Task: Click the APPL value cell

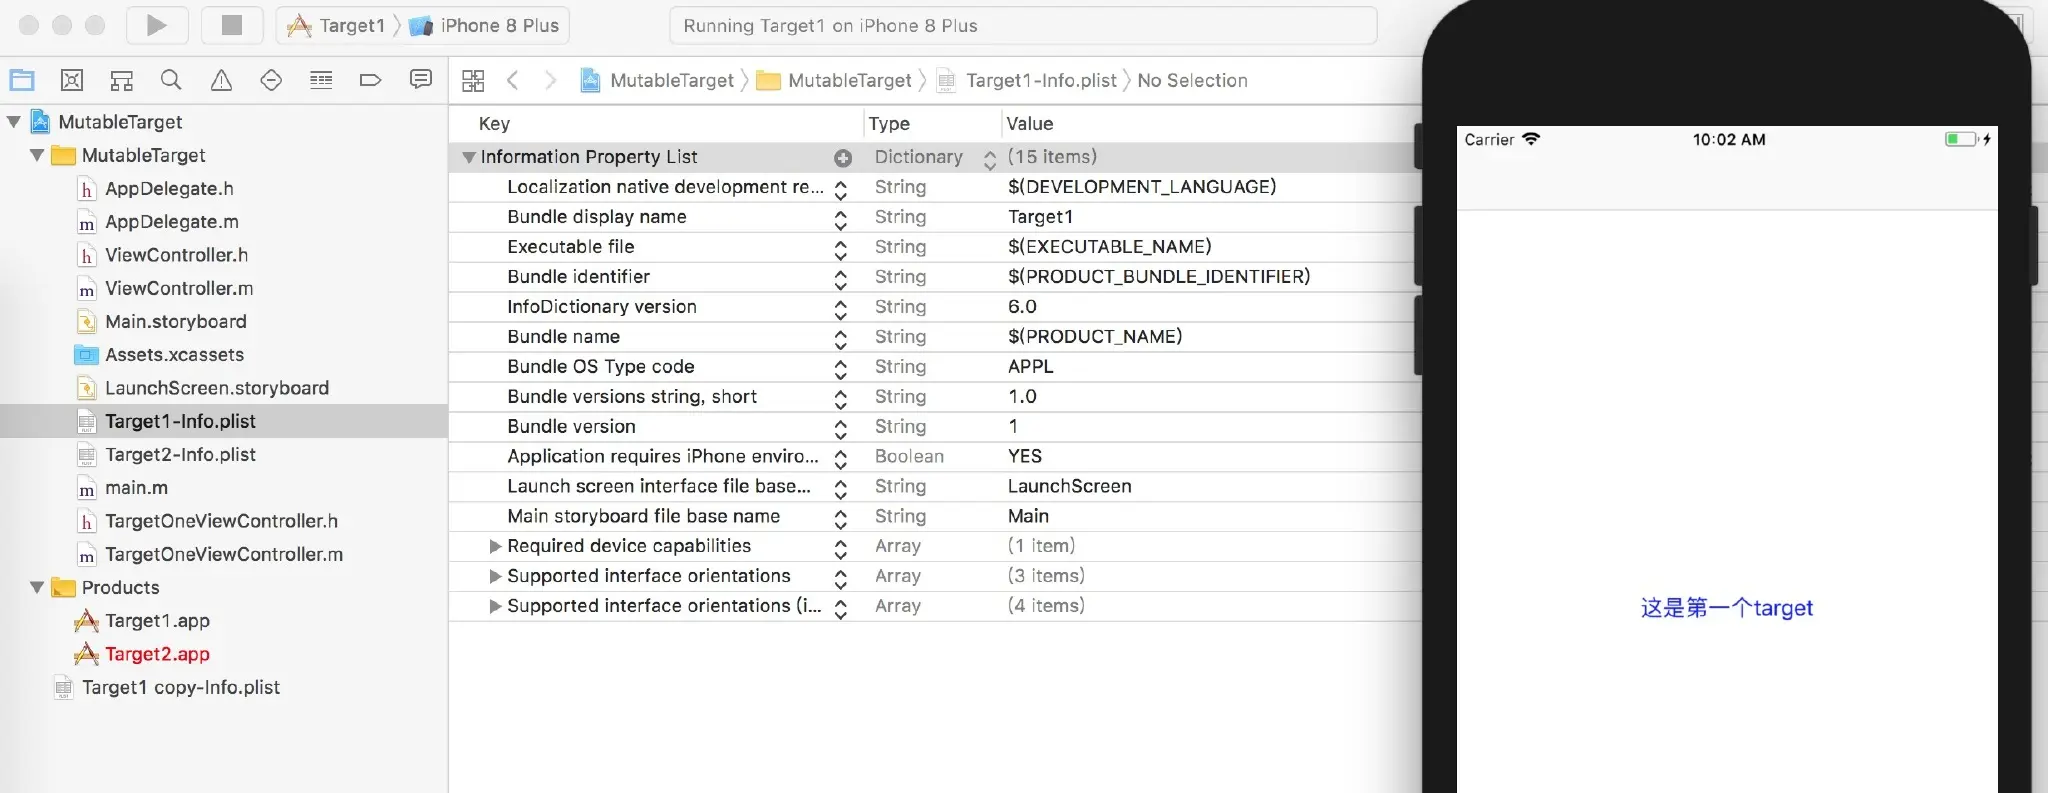Action: click(x=1031, y=367)
